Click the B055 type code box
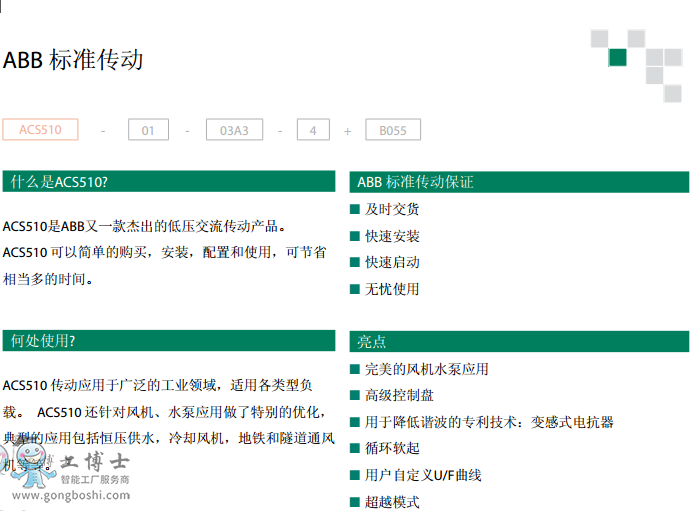Screen dimensions: 691x515 tap(393, 130)
